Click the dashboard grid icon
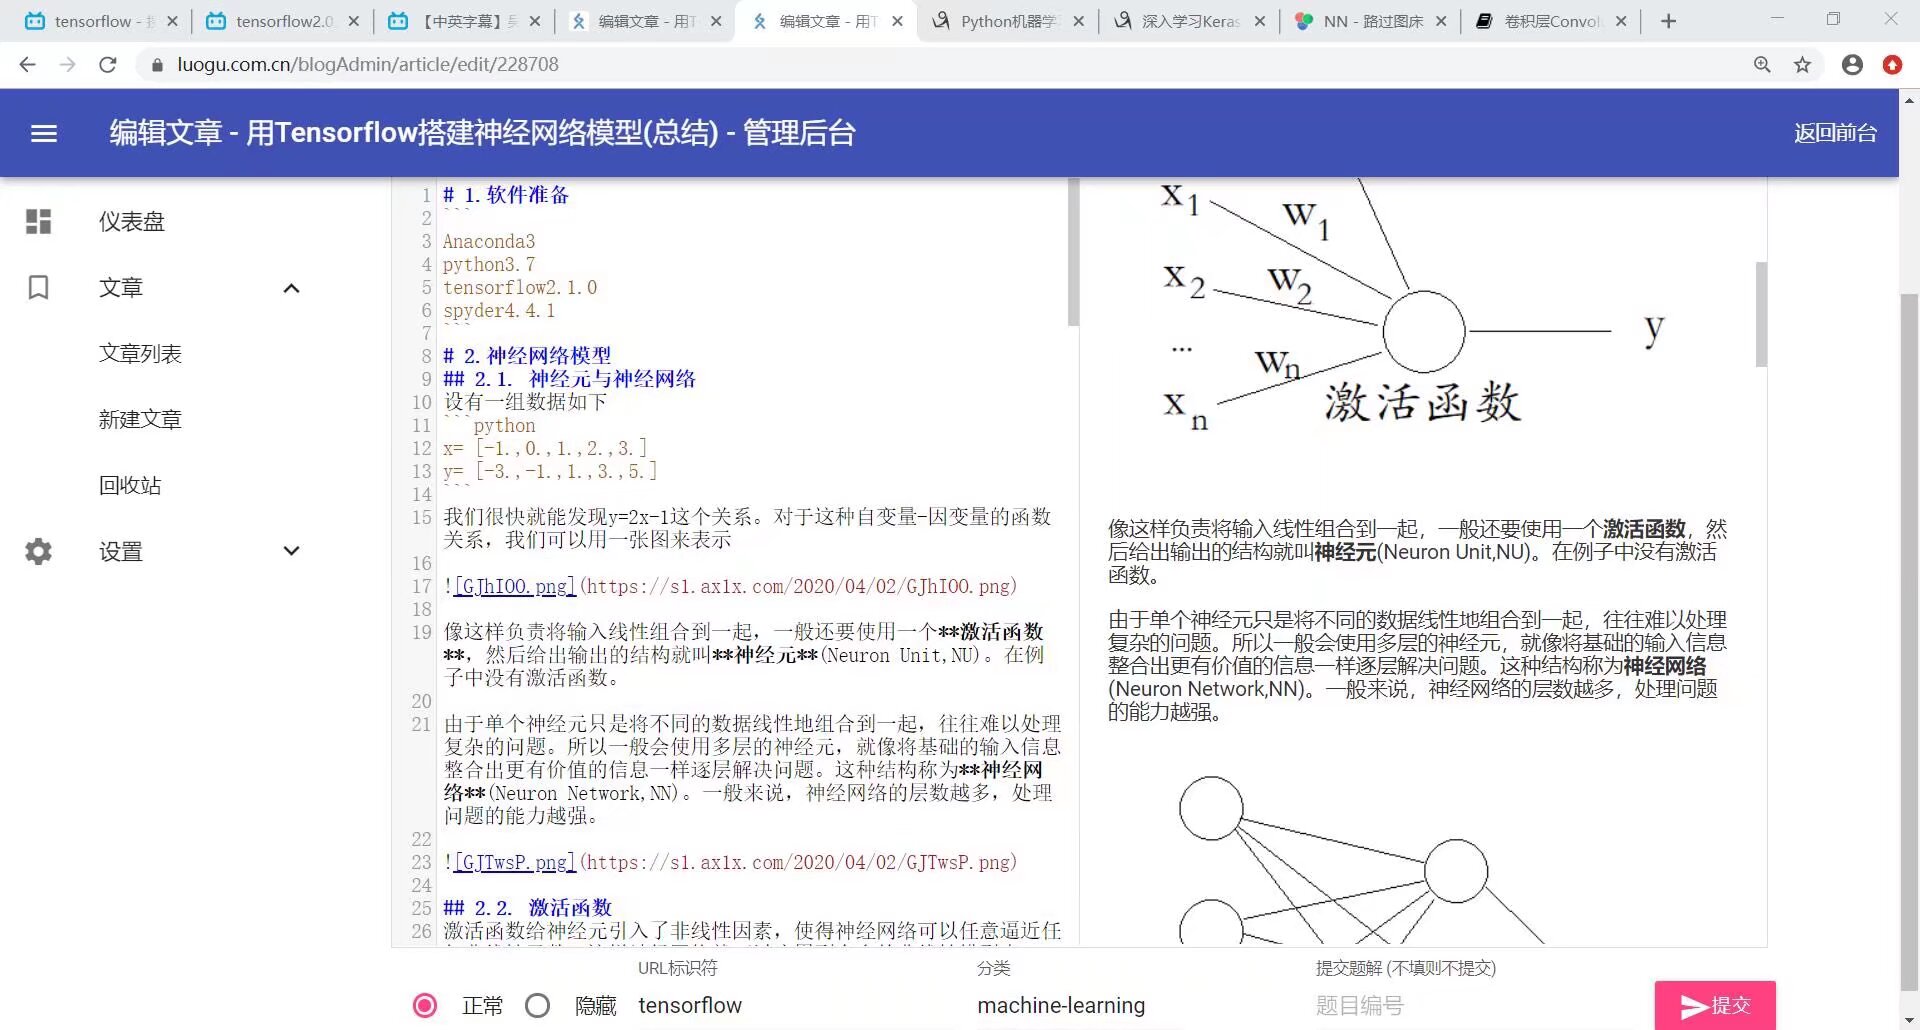Screen dimensions: 1920x1030 38,221
